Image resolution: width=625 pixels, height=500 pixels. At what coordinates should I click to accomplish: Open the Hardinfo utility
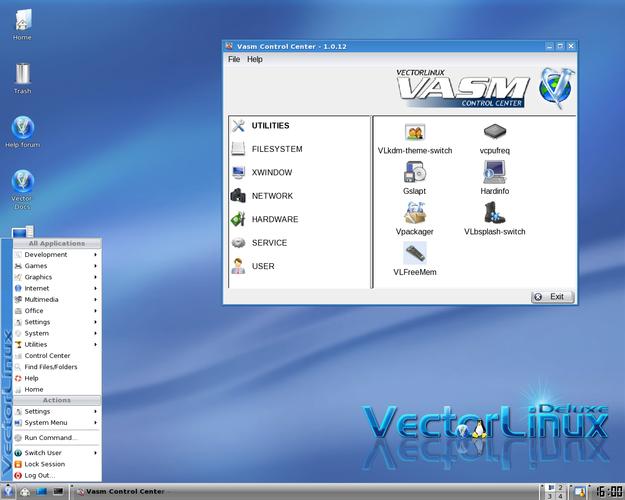tap(495, 178)
